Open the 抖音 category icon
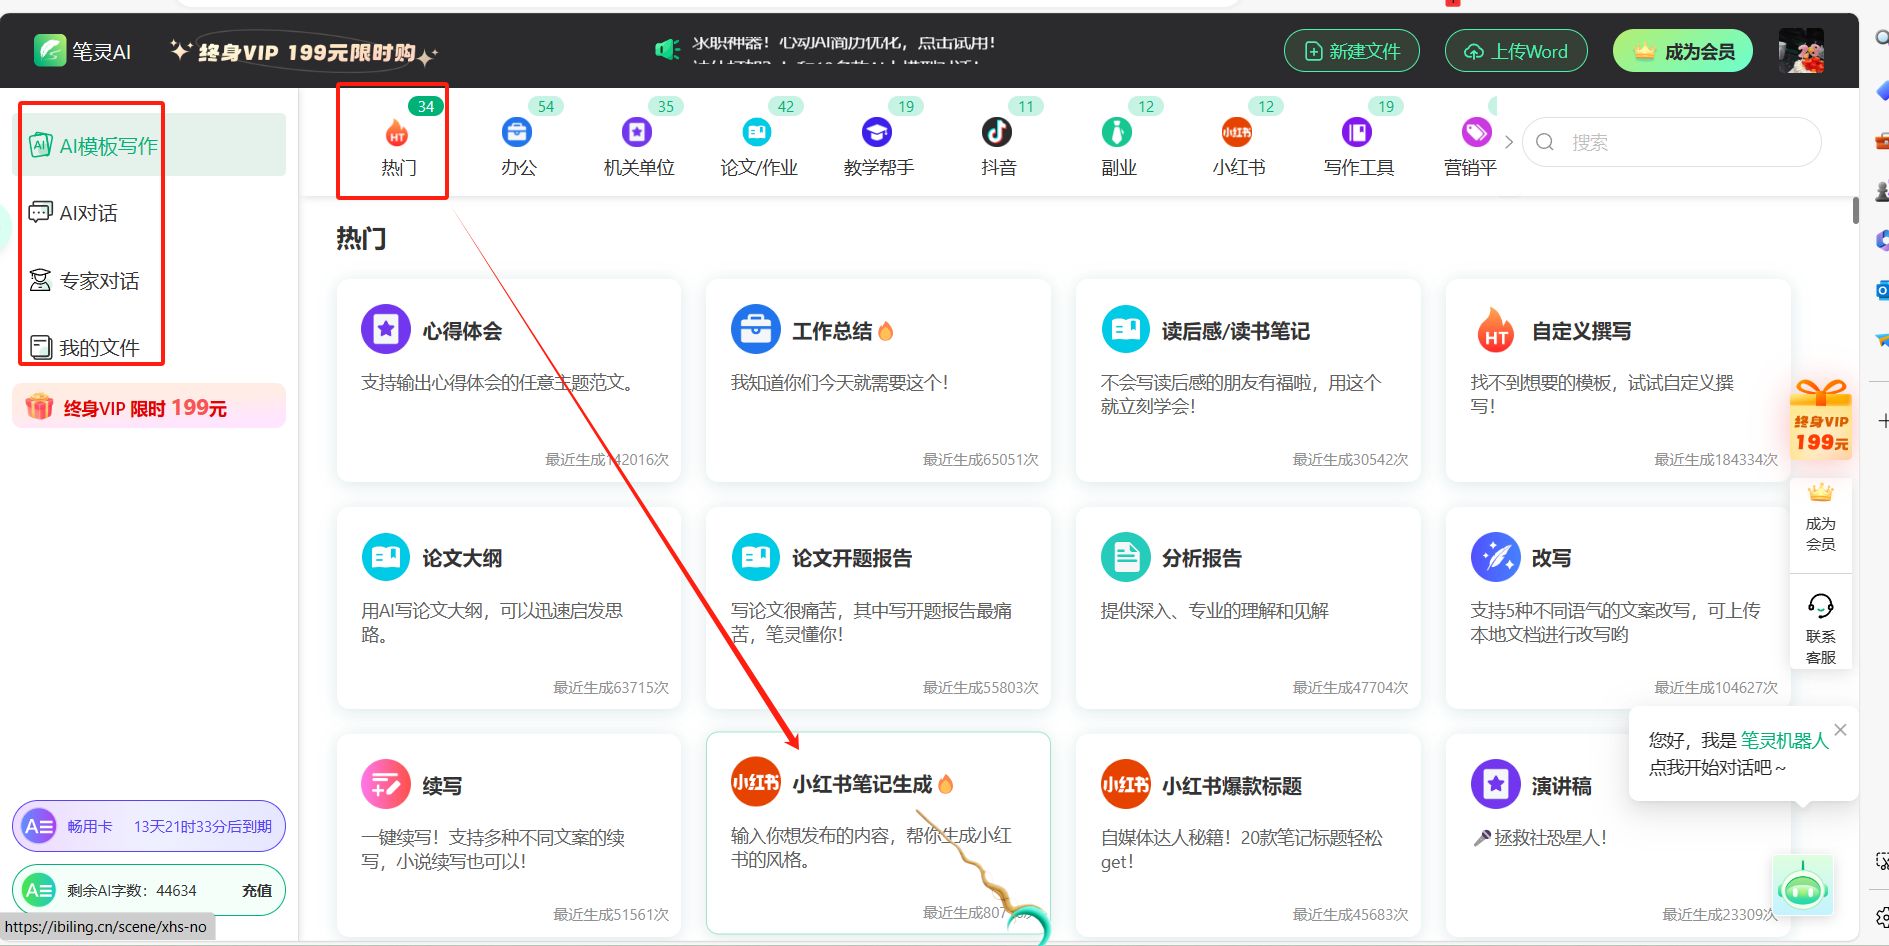The image size is (1889, 946). 997,132
